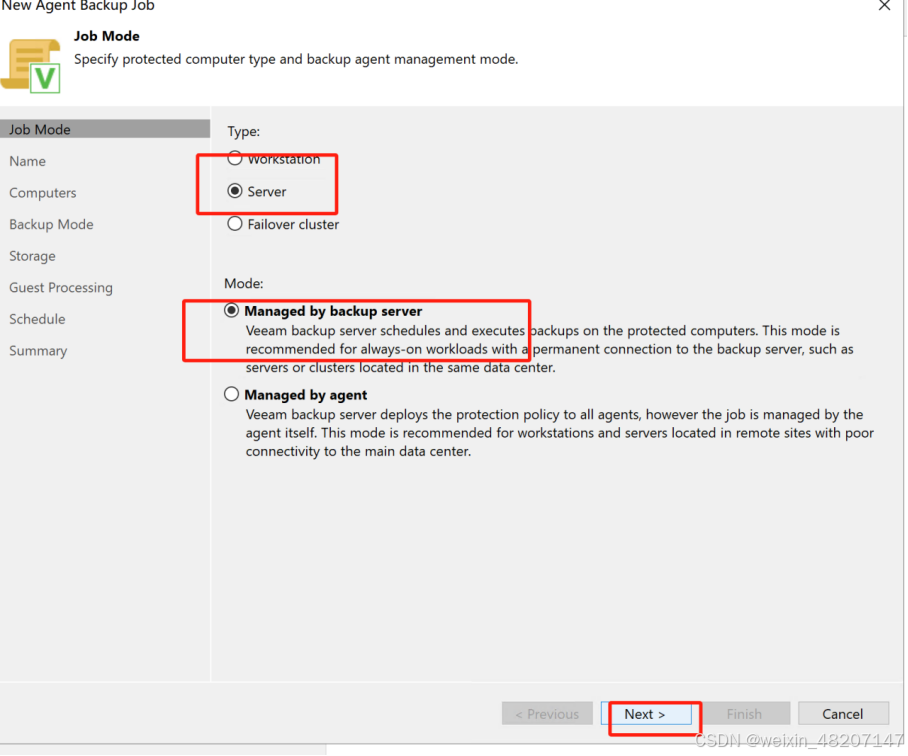This screenshot has height=756, width=908.
Task: Click the New Agent Backup Job title
Action: pyautogui.click(x=78, y=6)
